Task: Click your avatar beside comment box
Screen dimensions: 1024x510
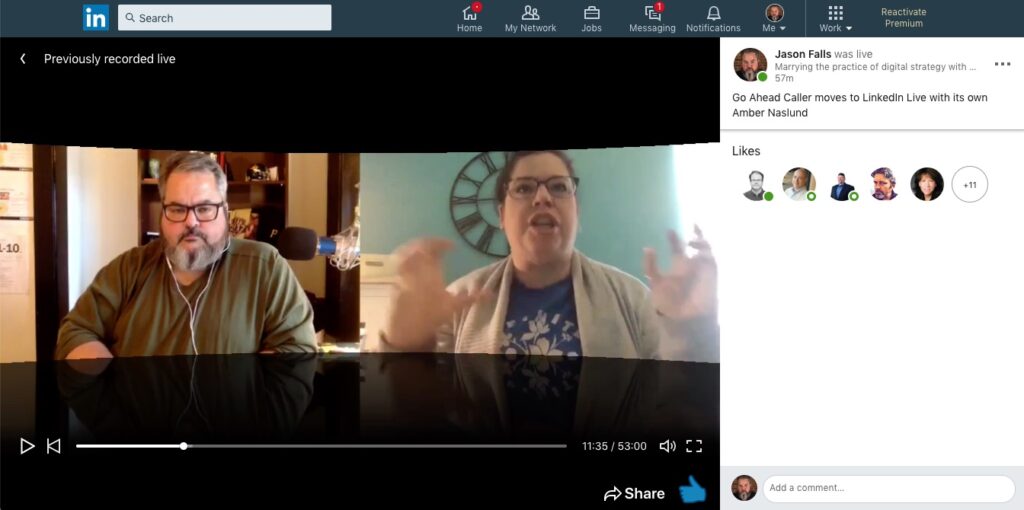Action: coord(744,488)
